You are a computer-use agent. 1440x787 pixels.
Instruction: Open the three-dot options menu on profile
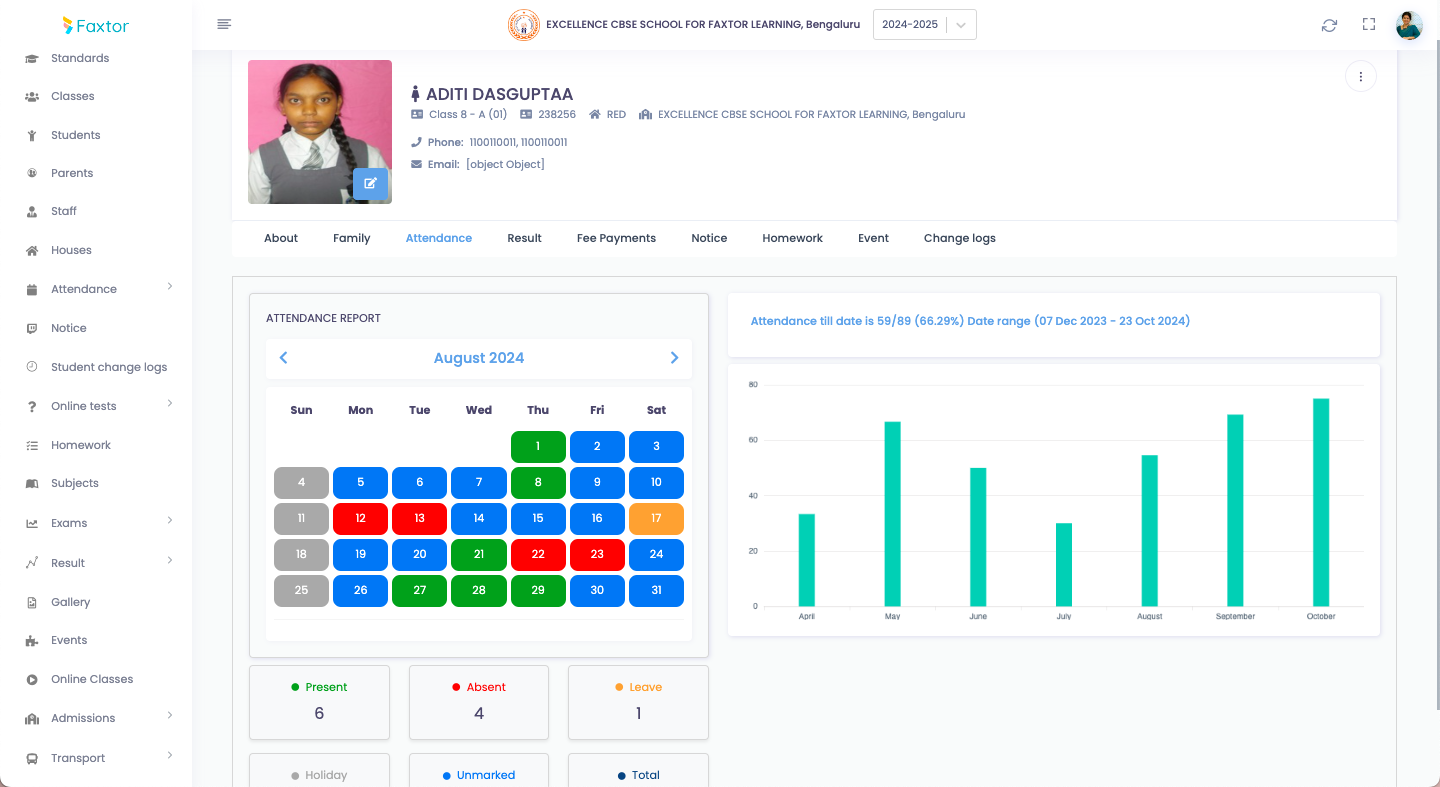tap(1360, 77)
